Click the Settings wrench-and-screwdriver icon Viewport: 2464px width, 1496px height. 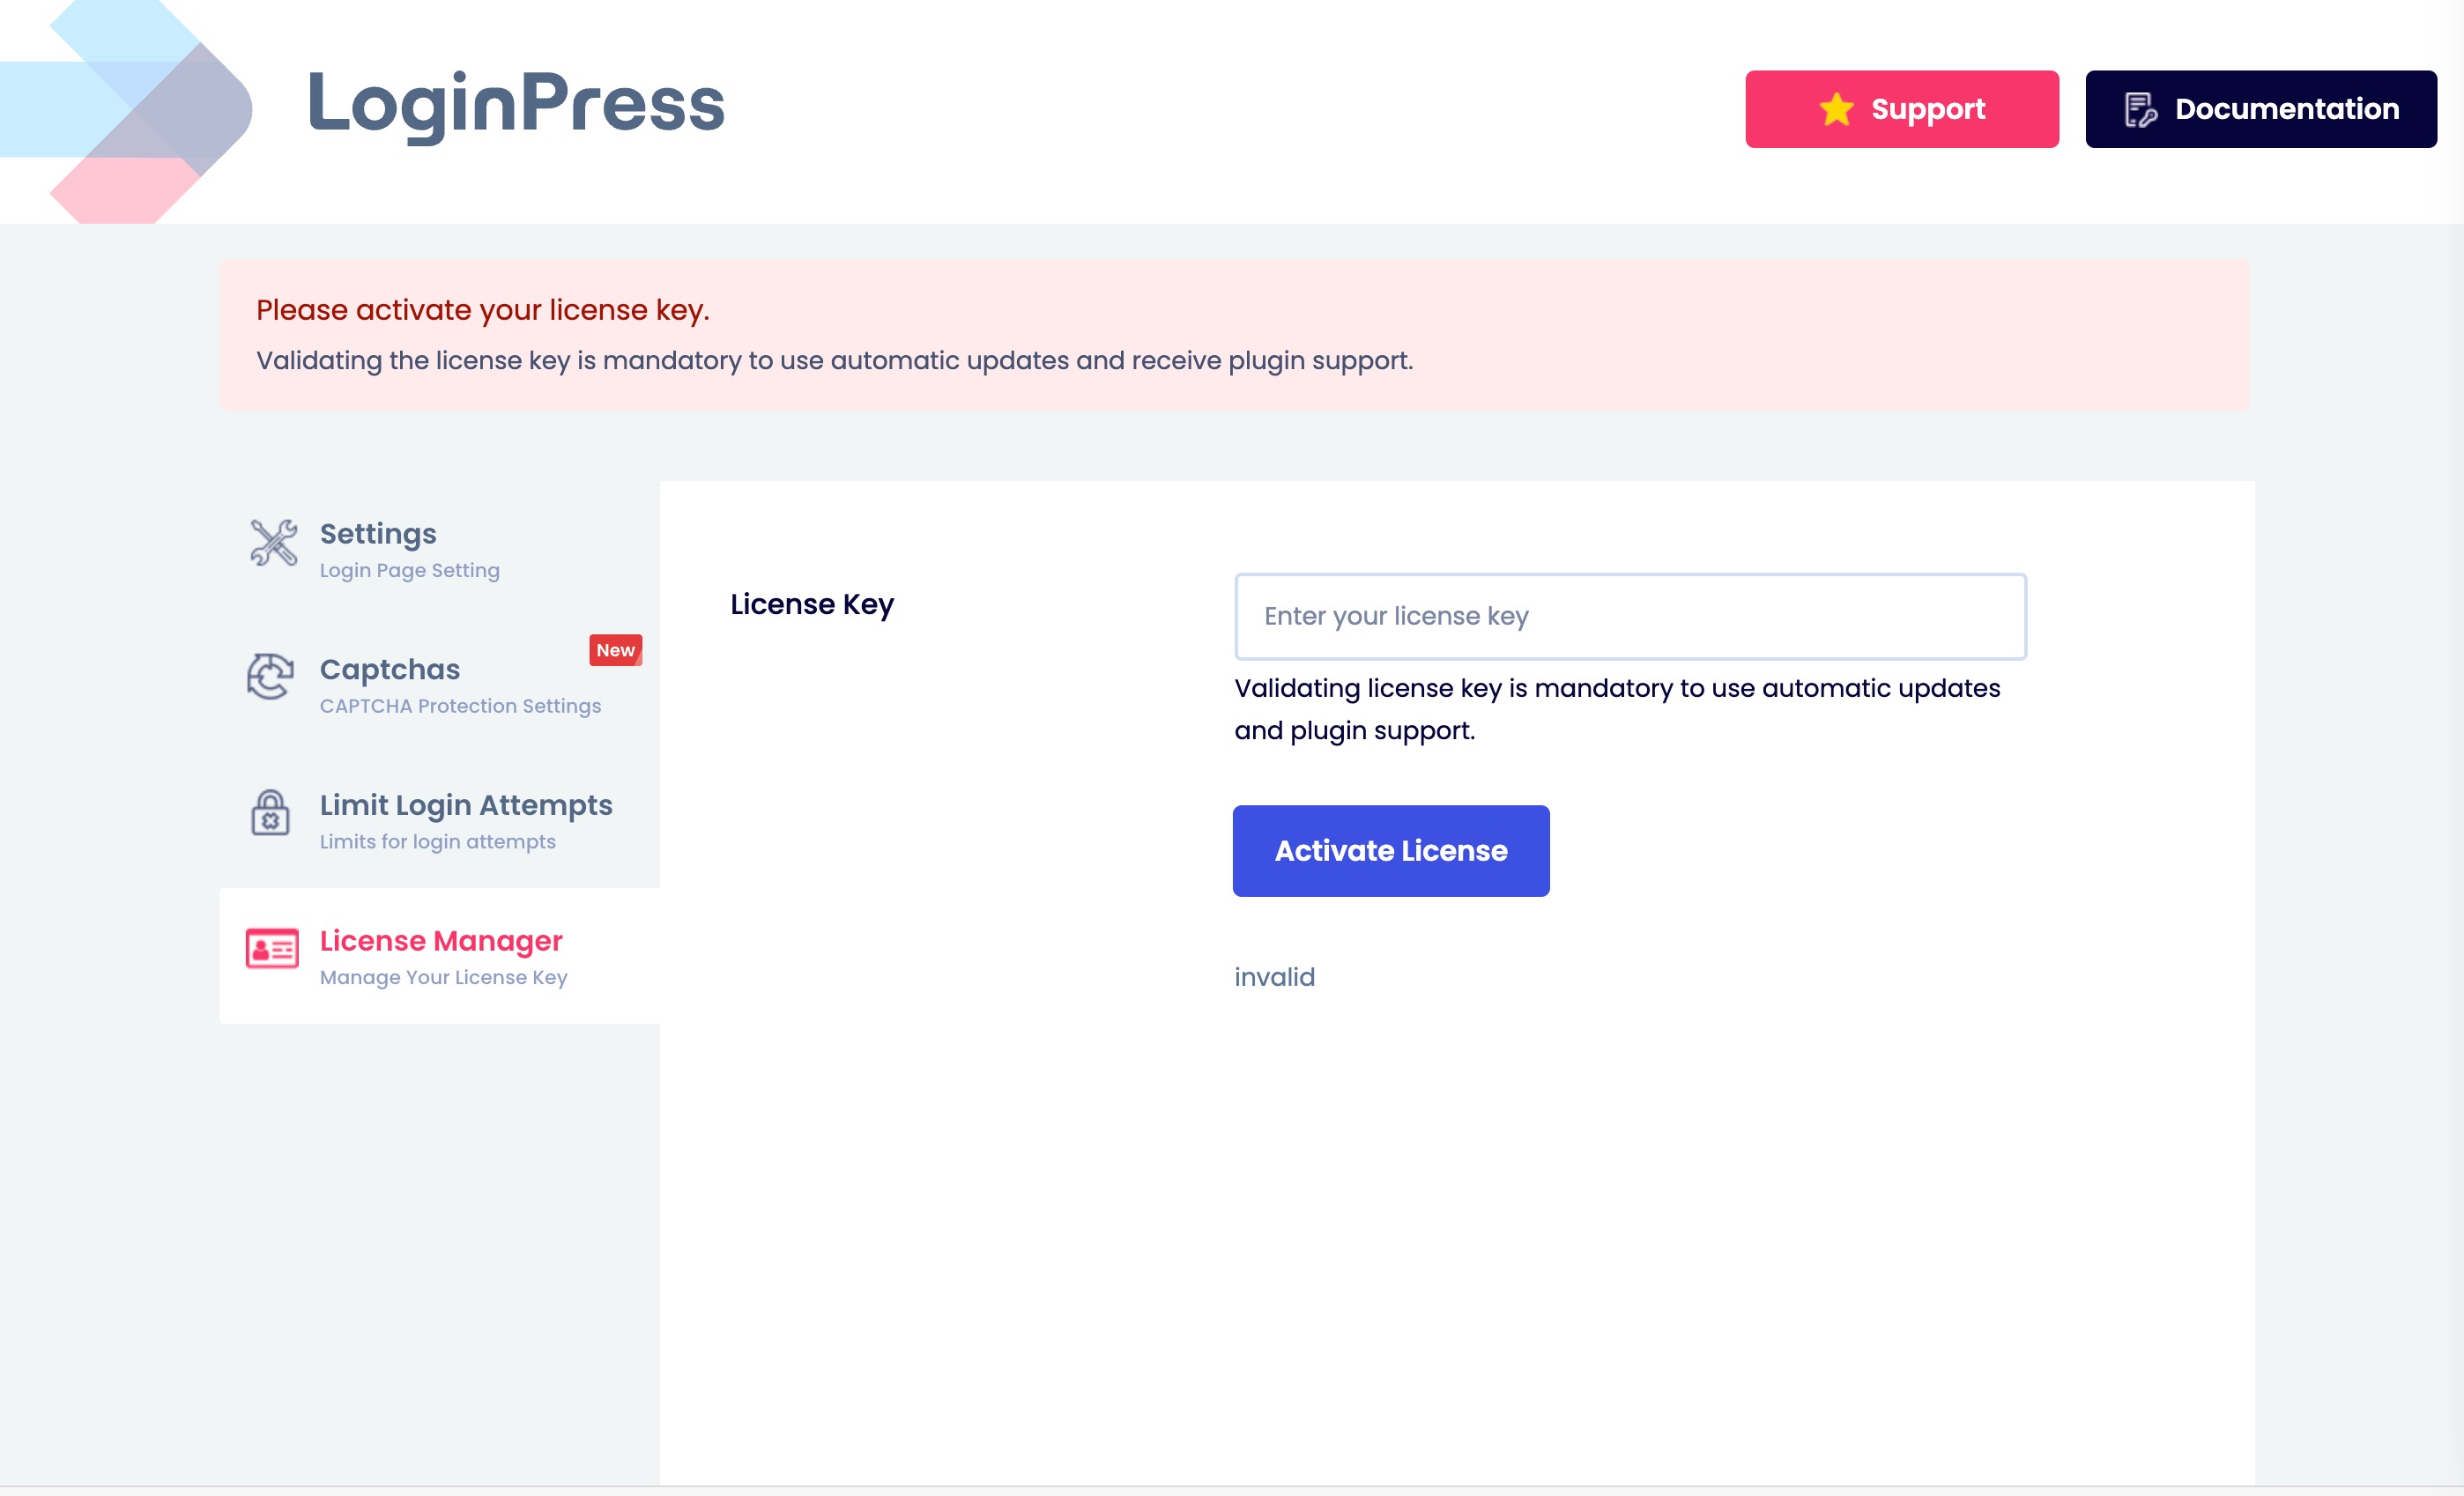[273, 543]
